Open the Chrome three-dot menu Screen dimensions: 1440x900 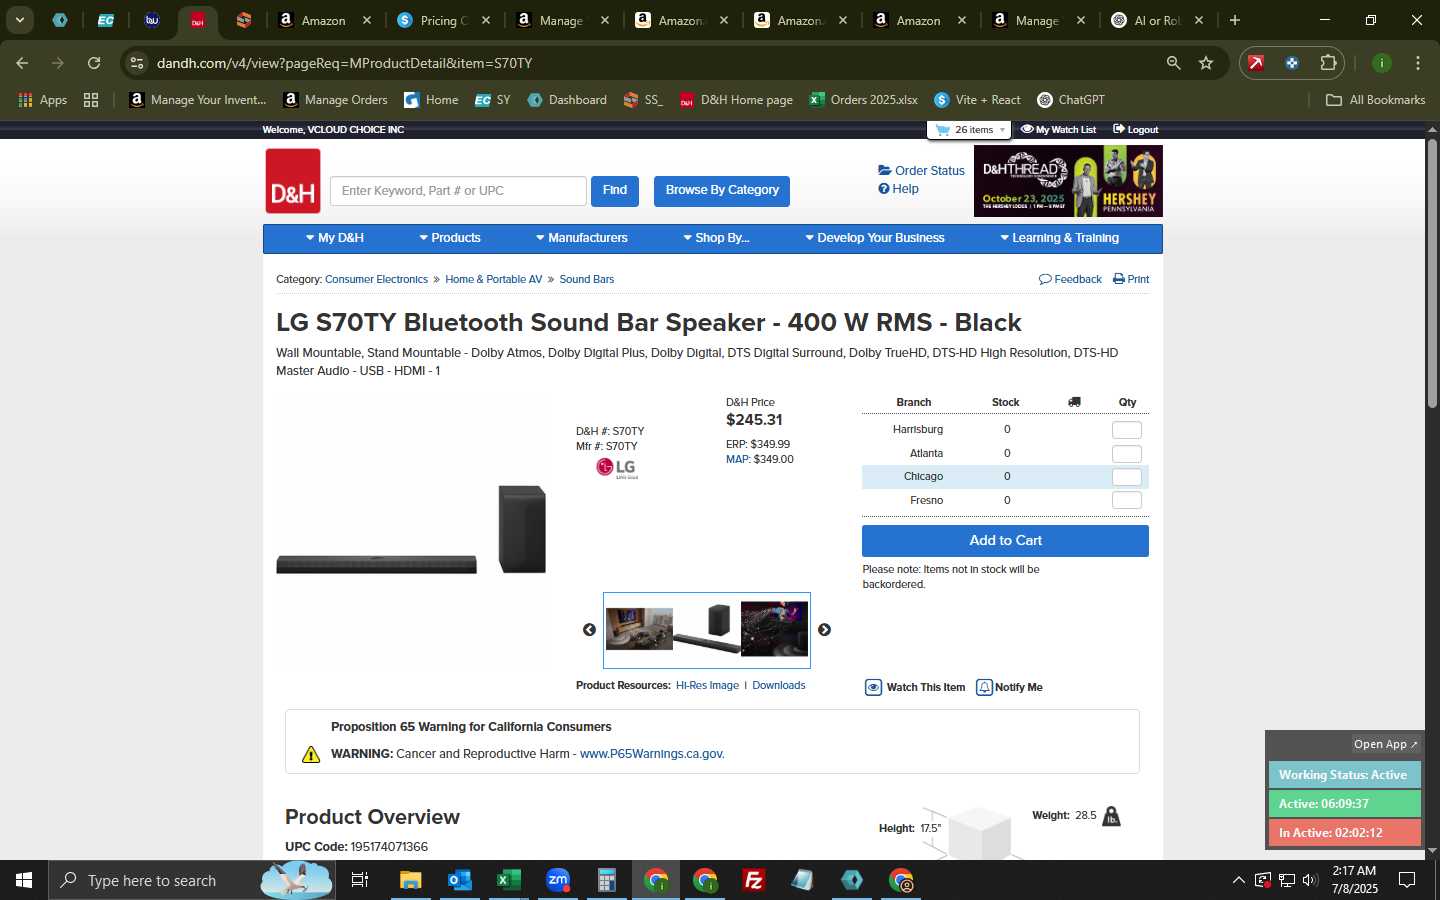pyautogui.click(x=1417, y=63)
